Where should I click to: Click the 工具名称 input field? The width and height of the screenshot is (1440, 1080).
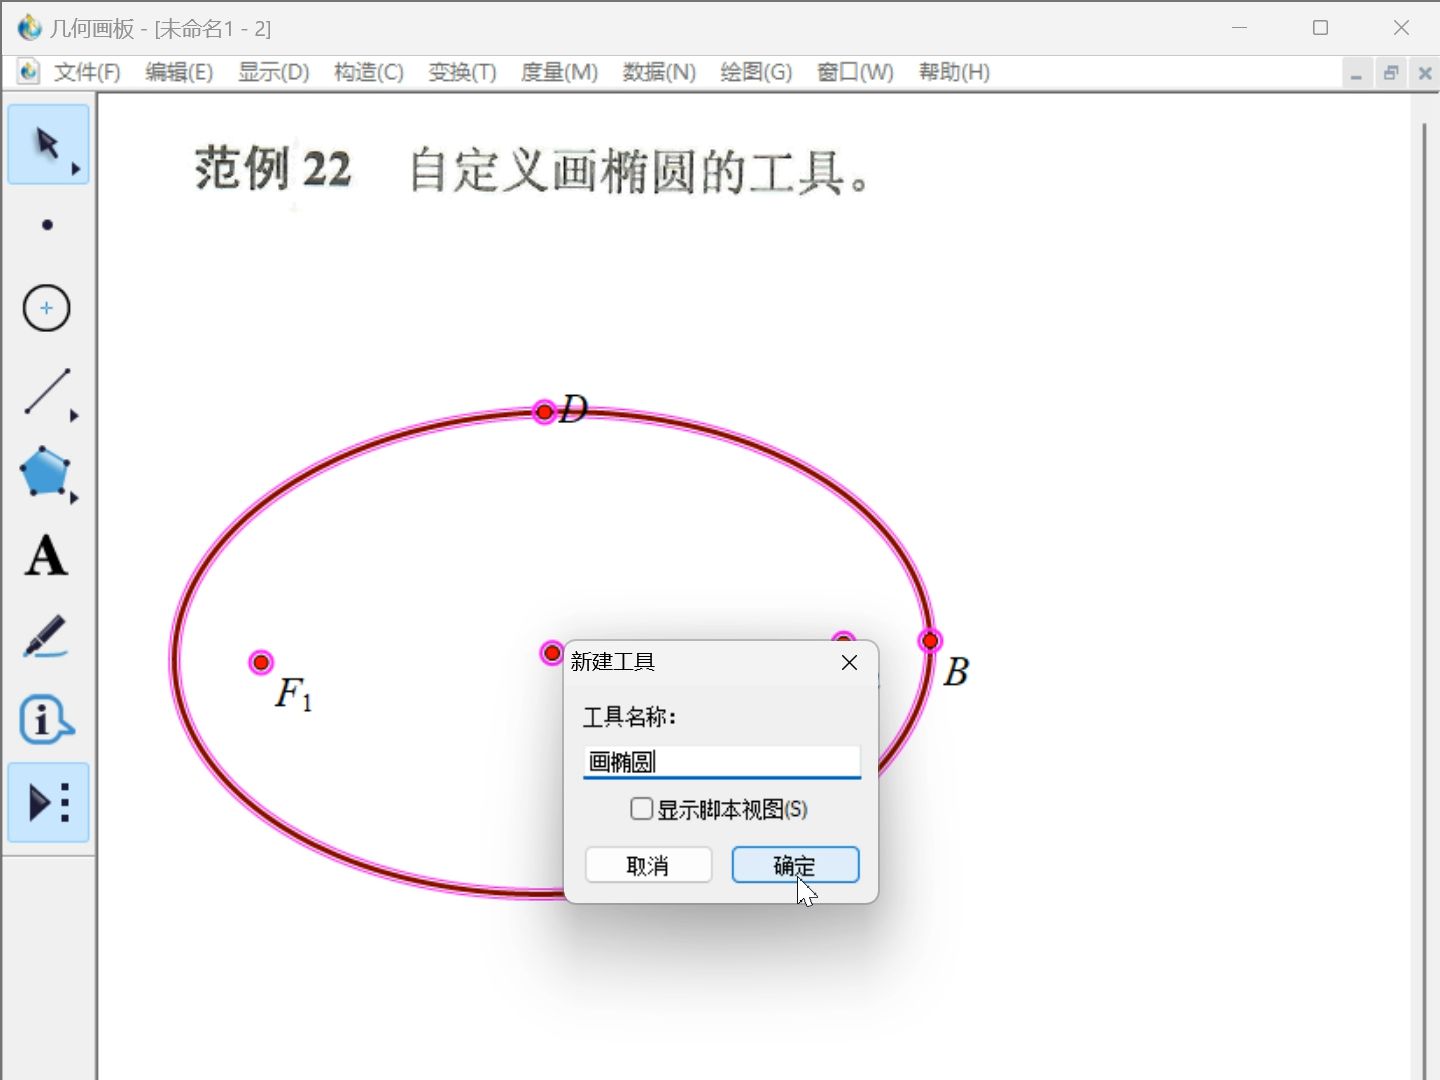coord(721,762)
